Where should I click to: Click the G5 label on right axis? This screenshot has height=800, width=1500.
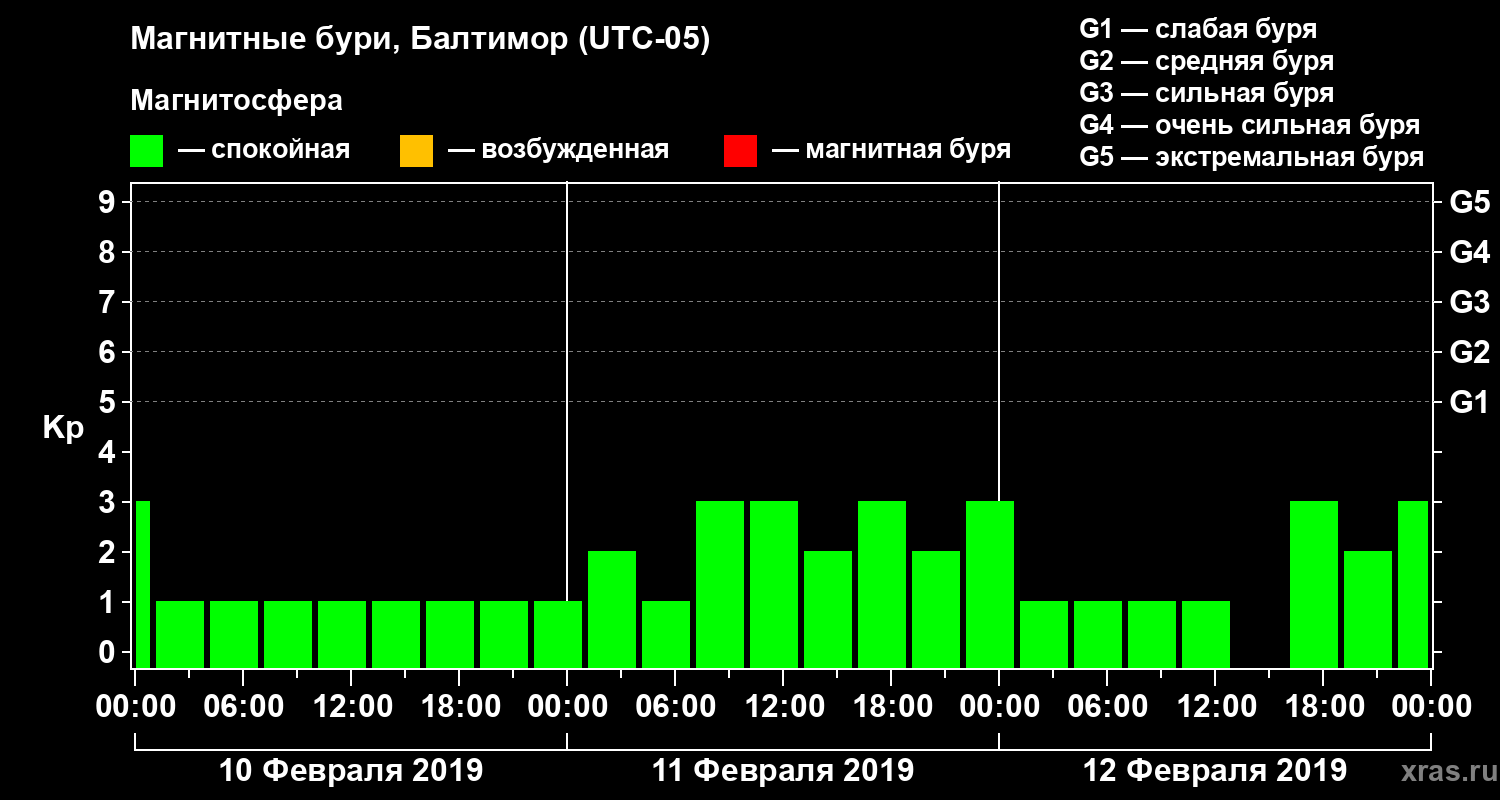pyautogui.click(x=1469, y=202)
